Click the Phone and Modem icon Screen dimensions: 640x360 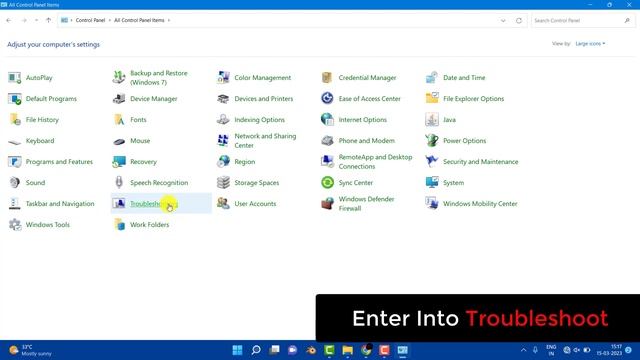coord(327,141)
